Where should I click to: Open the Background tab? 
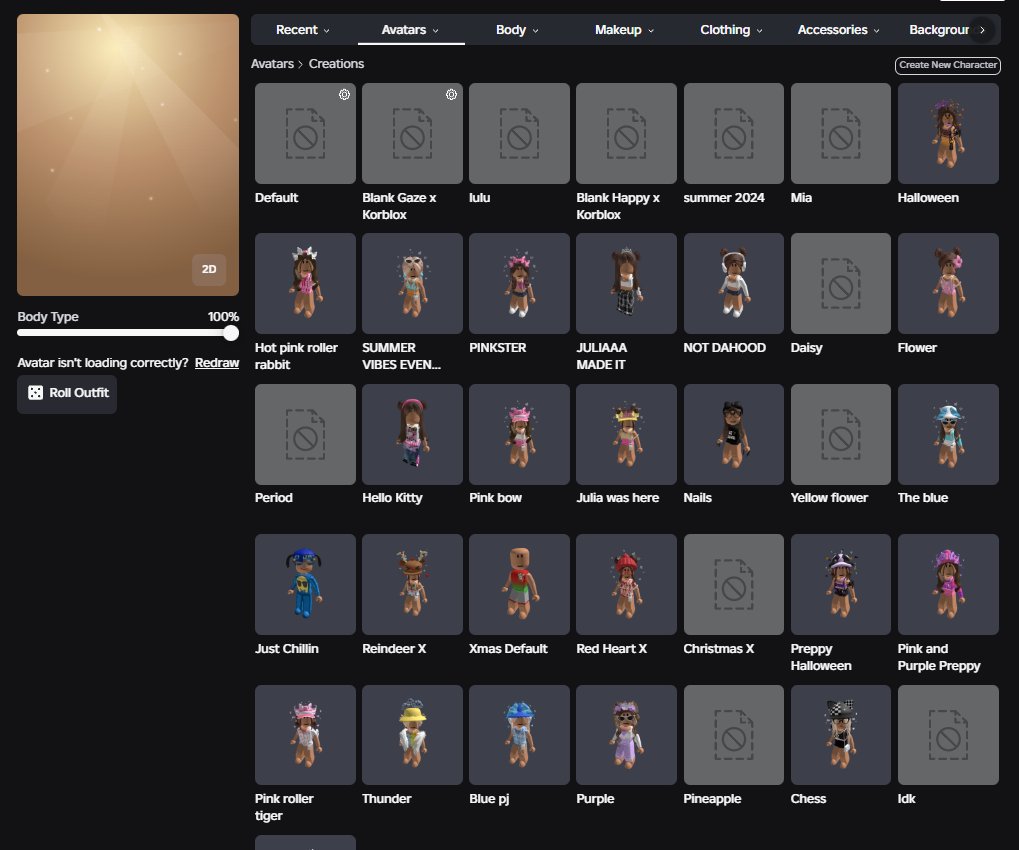[938, 30]
